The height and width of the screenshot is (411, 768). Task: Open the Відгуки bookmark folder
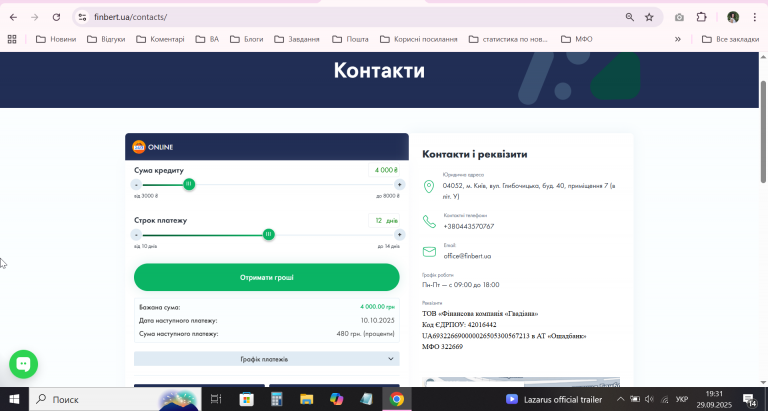click(x=106, y=39)
